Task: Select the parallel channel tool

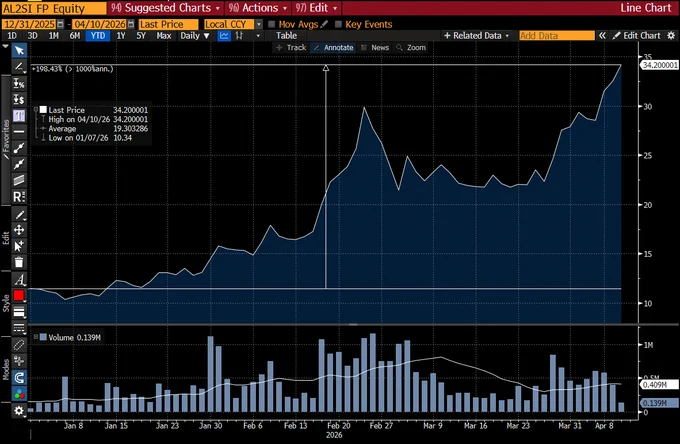Action: (x=19, y=180)
